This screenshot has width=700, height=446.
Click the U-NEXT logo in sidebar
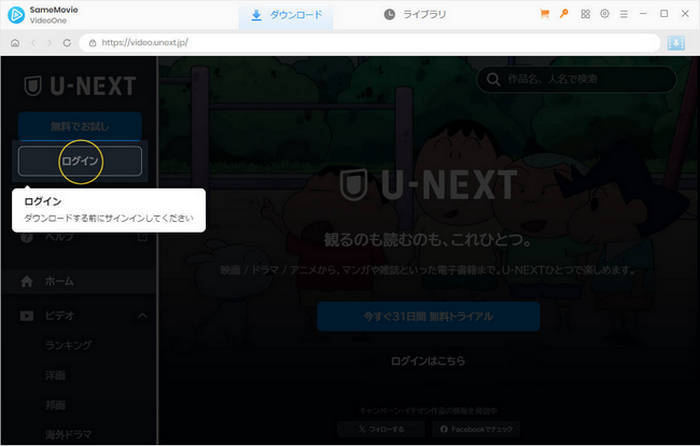[80, 86]
